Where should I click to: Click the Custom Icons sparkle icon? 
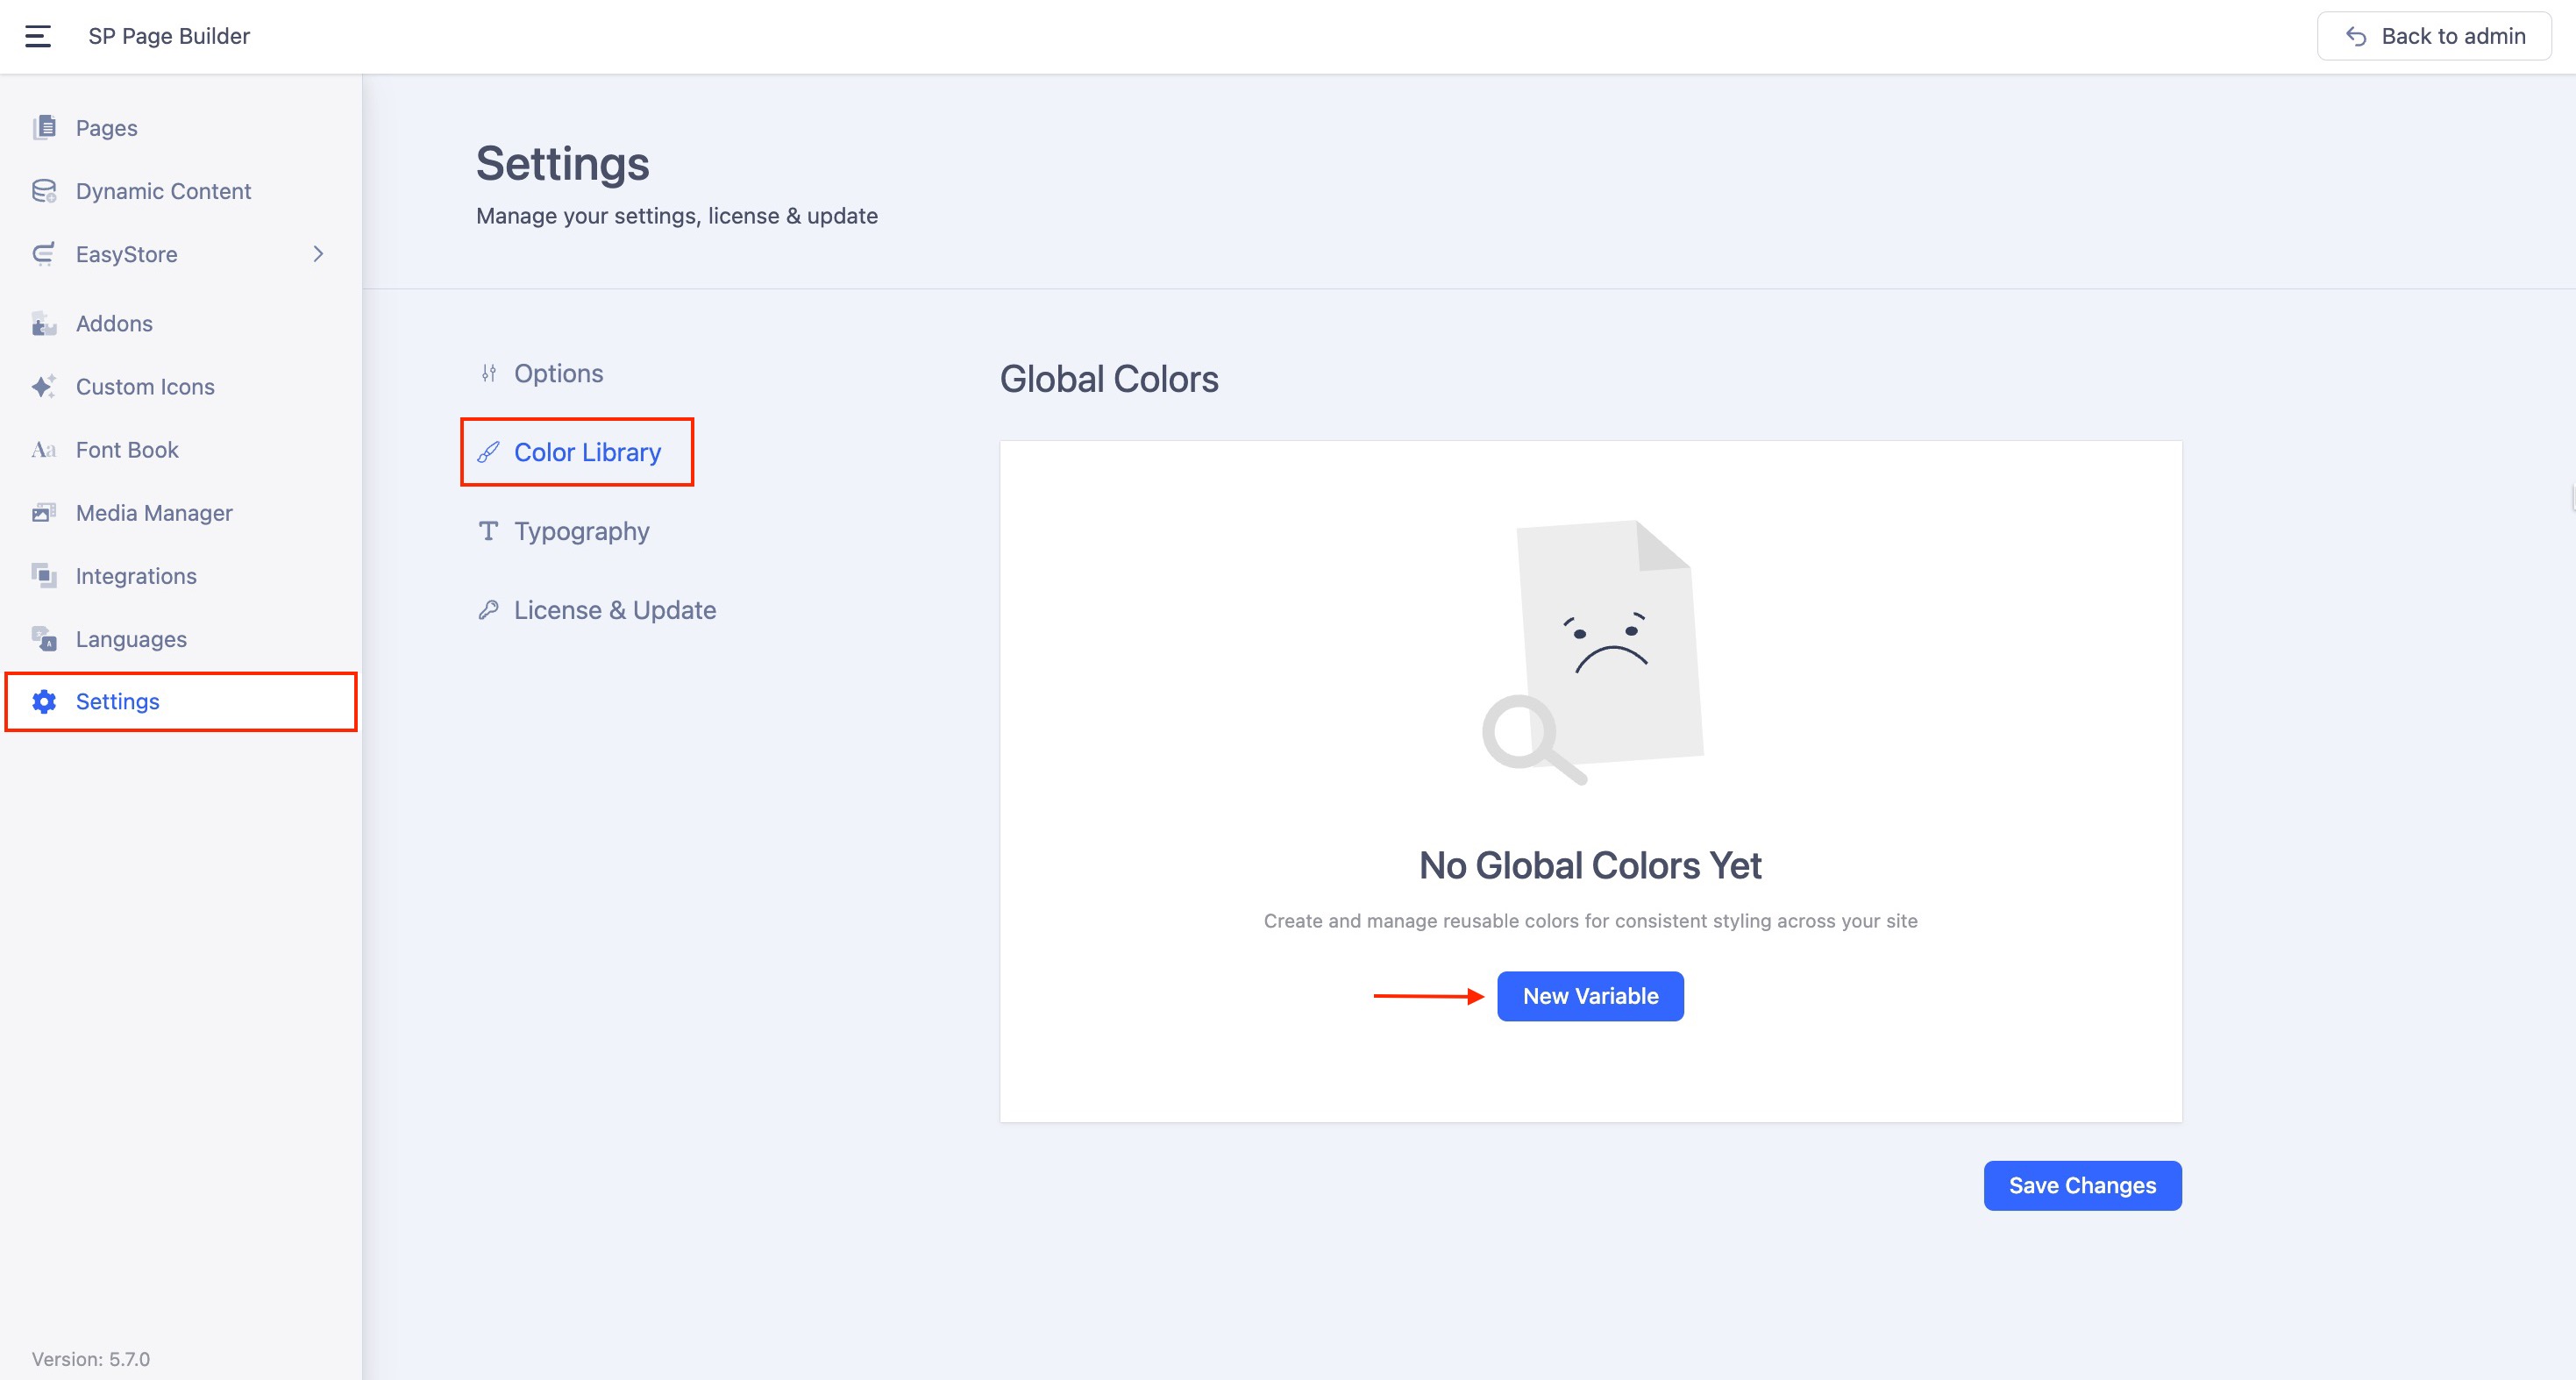[x=44, y=387]
